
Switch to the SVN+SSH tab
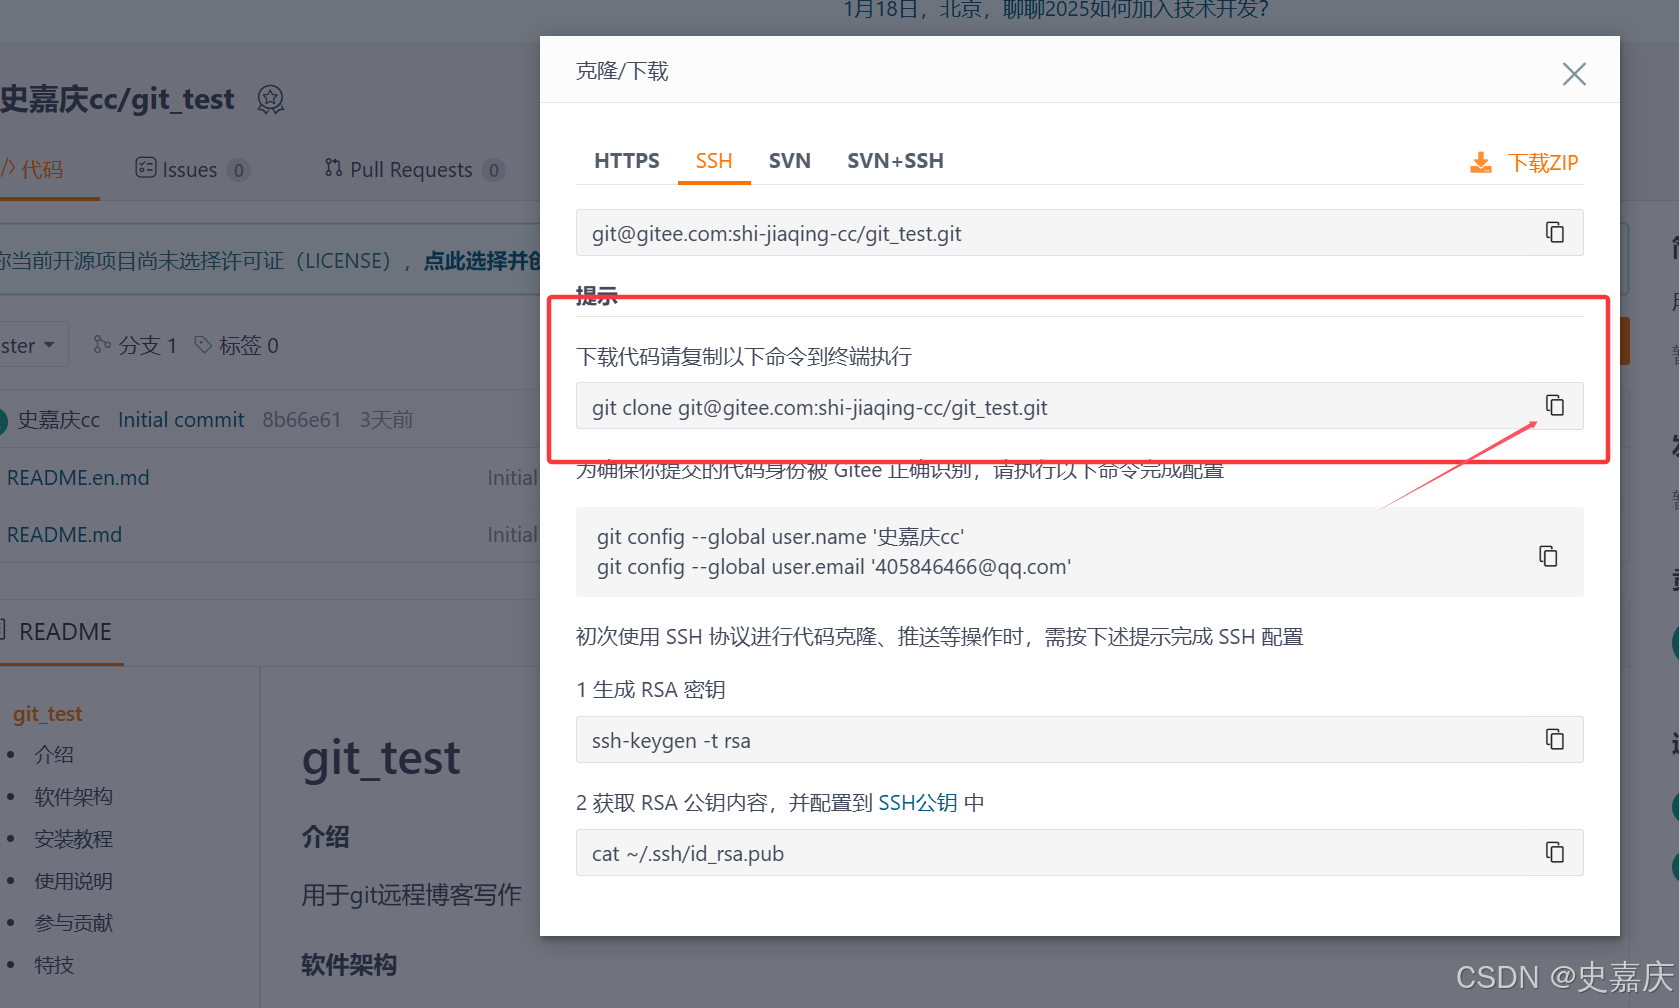[x=895, y=161]
